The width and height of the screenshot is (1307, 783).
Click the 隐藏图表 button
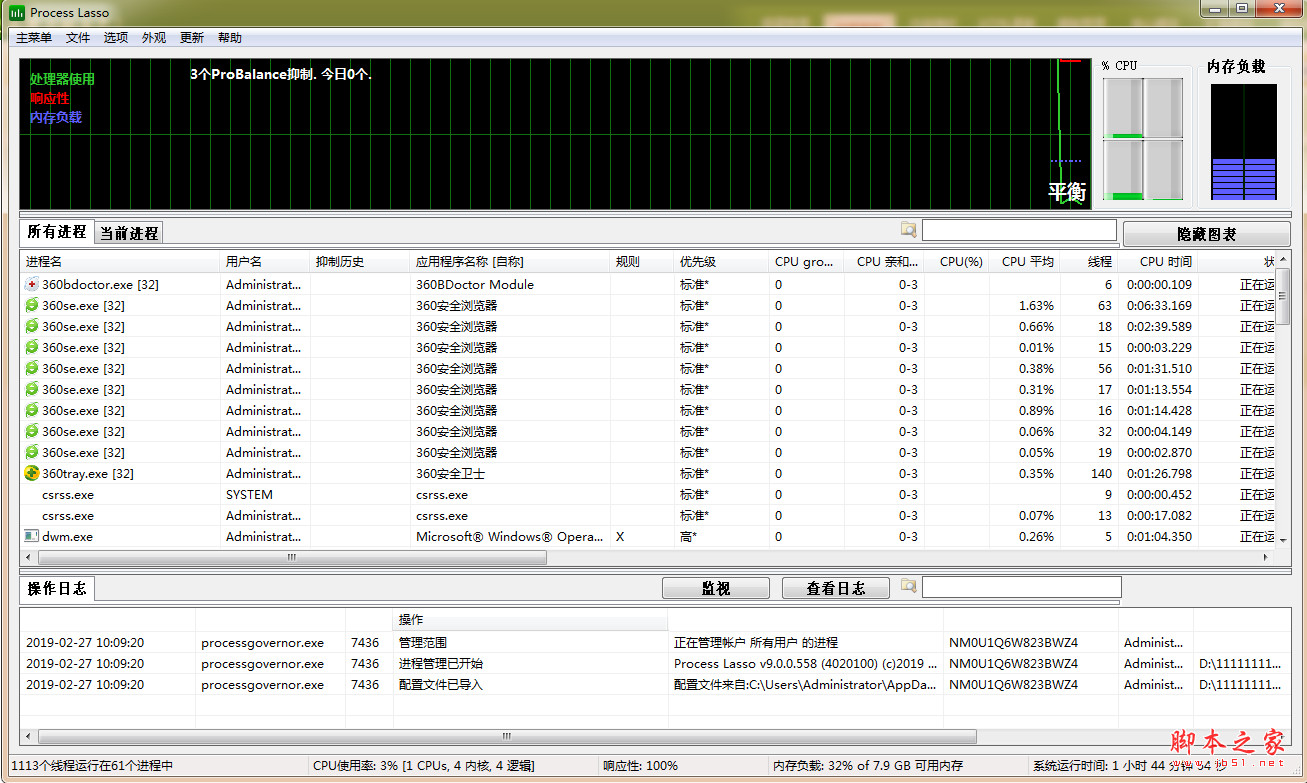coord(1207,234)
